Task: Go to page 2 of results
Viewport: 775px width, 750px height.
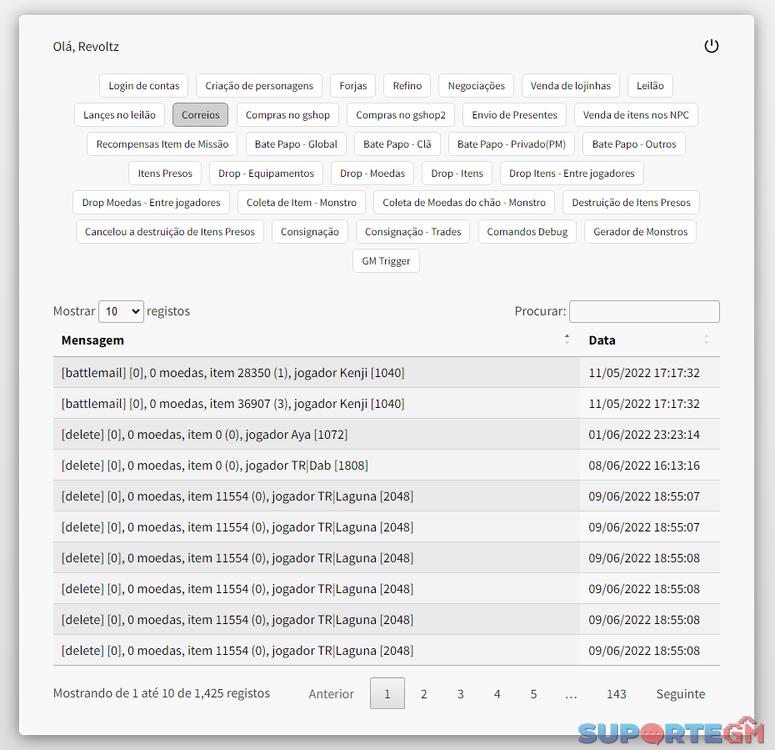Action: tap(424, 694)
